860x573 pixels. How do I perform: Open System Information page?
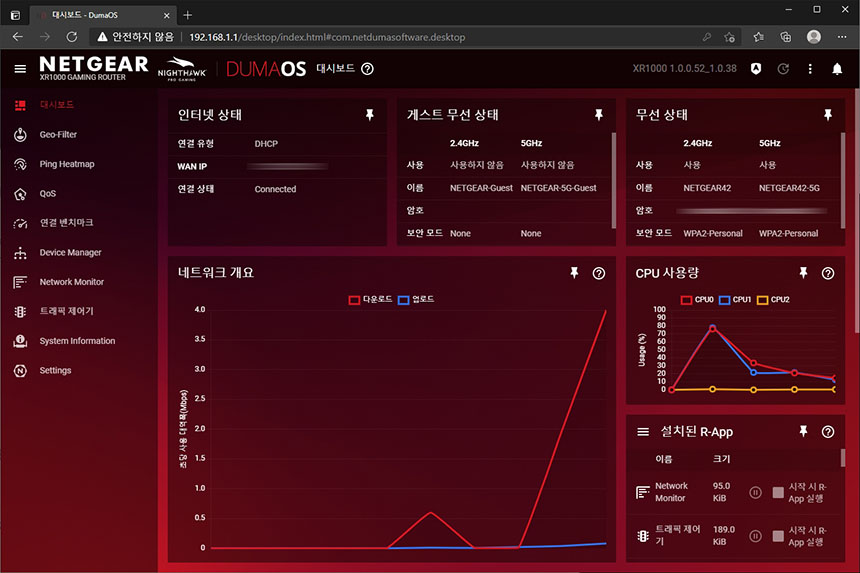[x=77, y=341]
